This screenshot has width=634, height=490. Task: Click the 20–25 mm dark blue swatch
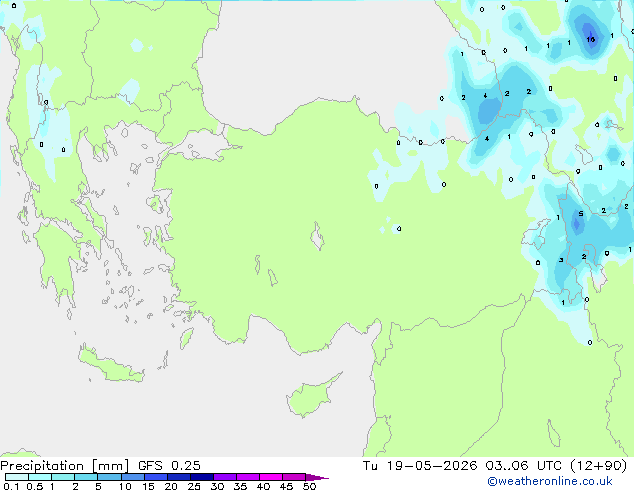179,477
